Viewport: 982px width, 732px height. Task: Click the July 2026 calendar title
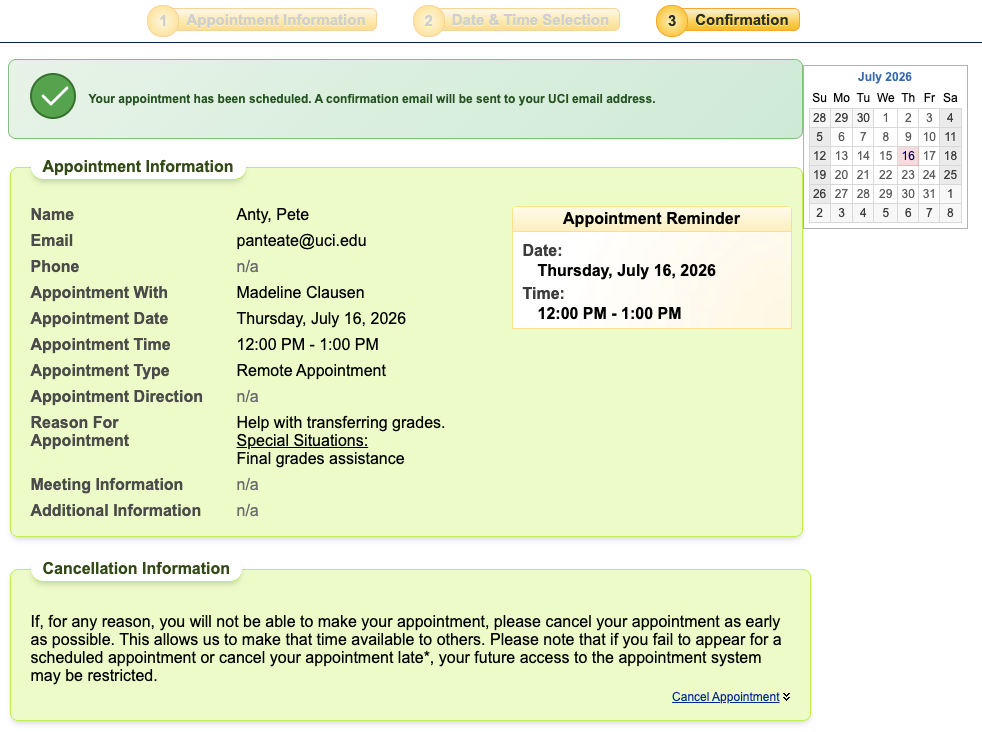pos(884,76)
